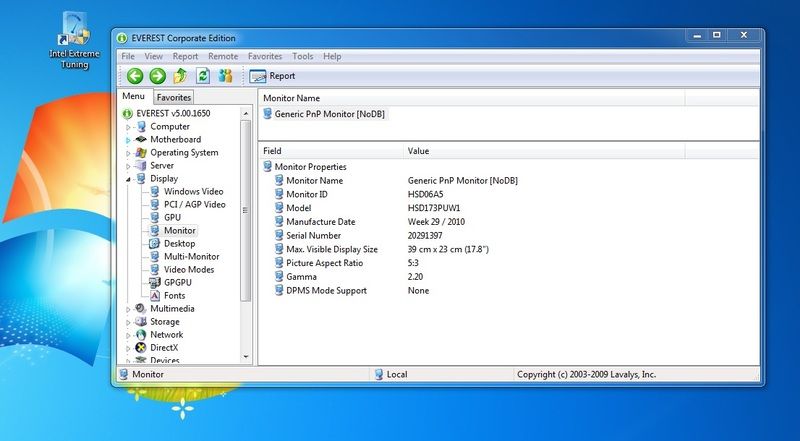The width and height of the screenshot is (800, 441).
Task: Expand the Motherboard tree node
Action: 128,140
